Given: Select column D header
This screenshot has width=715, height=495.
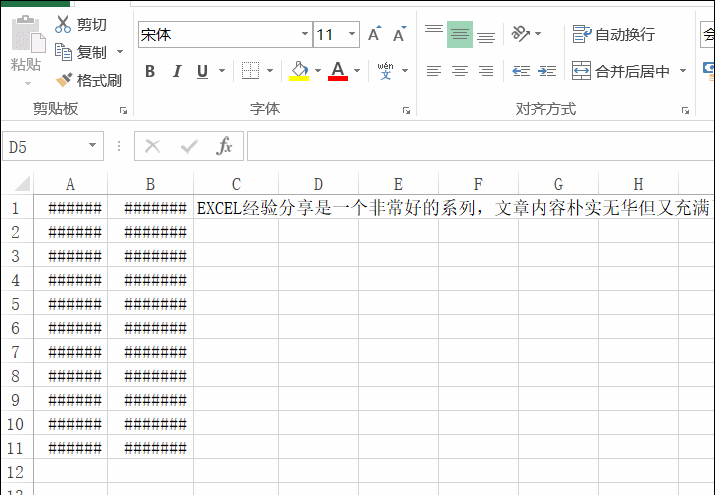Looking at the screenshot, I should 318,184.
